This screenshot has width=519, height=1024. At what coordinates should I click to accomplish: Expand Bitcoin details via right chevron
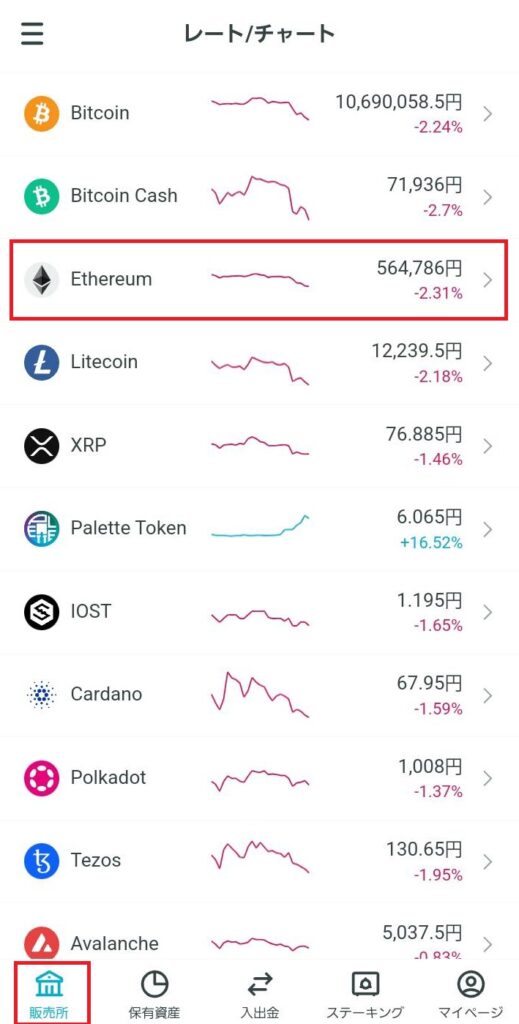pos(488,114)
